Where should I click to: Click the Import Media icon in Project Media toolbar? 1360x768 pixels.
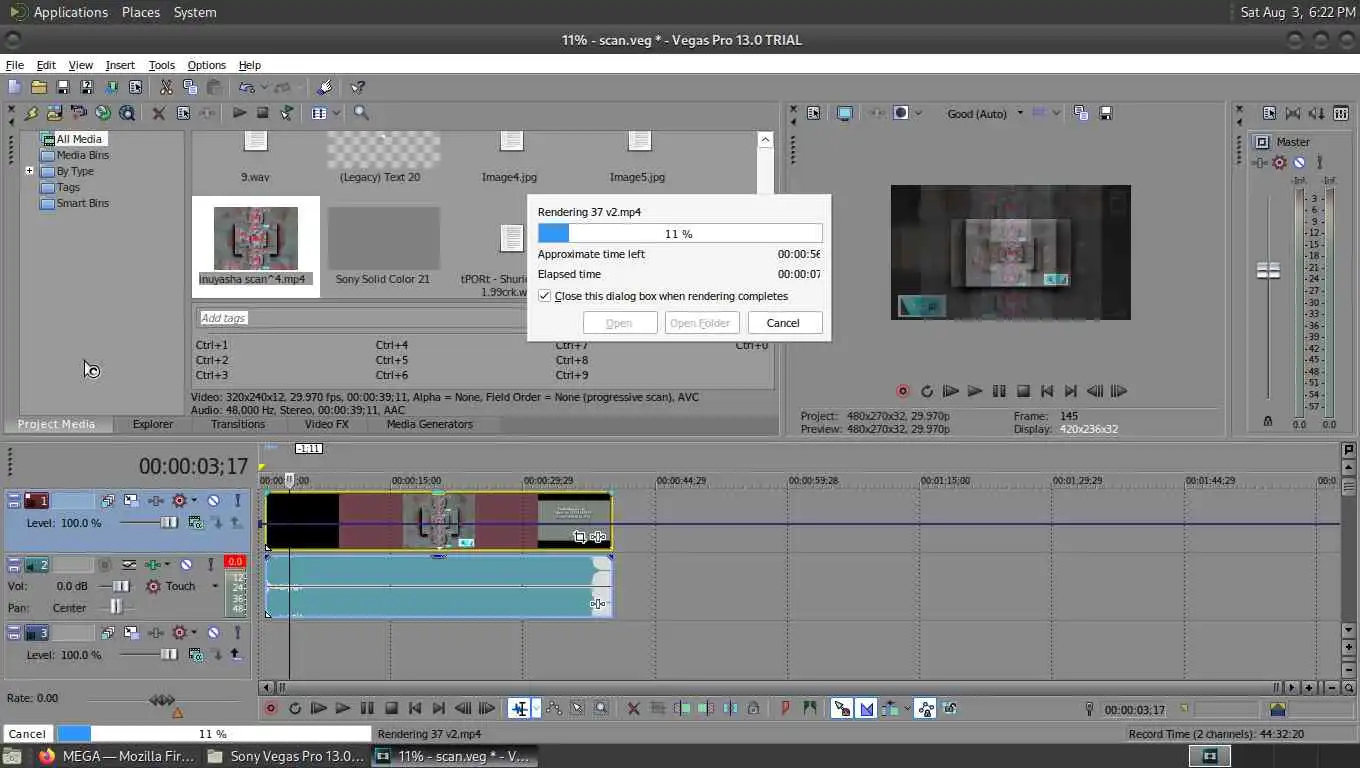[x=54, y=113]
